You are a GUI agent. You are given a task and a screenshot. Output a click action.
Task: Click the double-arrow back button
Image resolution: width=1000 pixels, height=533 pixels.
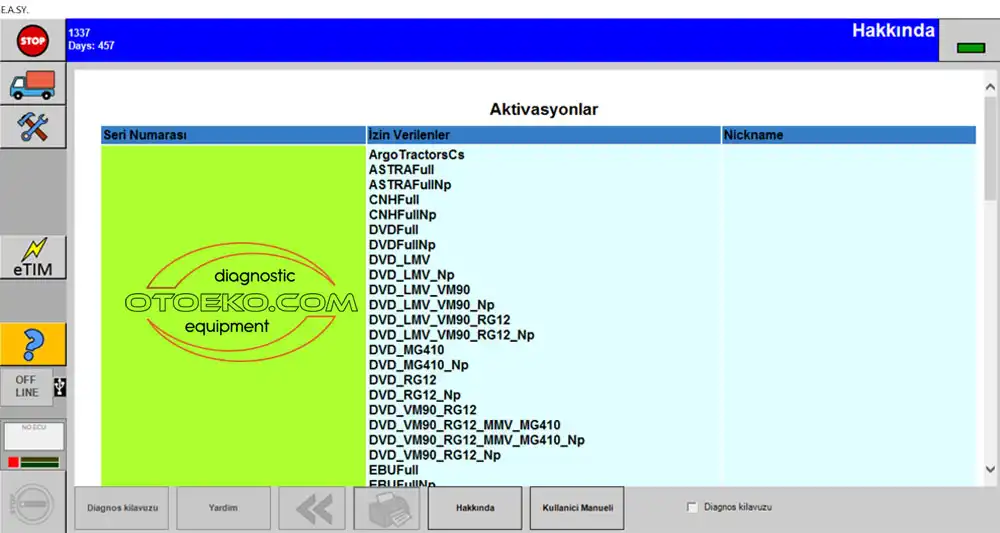[312, 508]
